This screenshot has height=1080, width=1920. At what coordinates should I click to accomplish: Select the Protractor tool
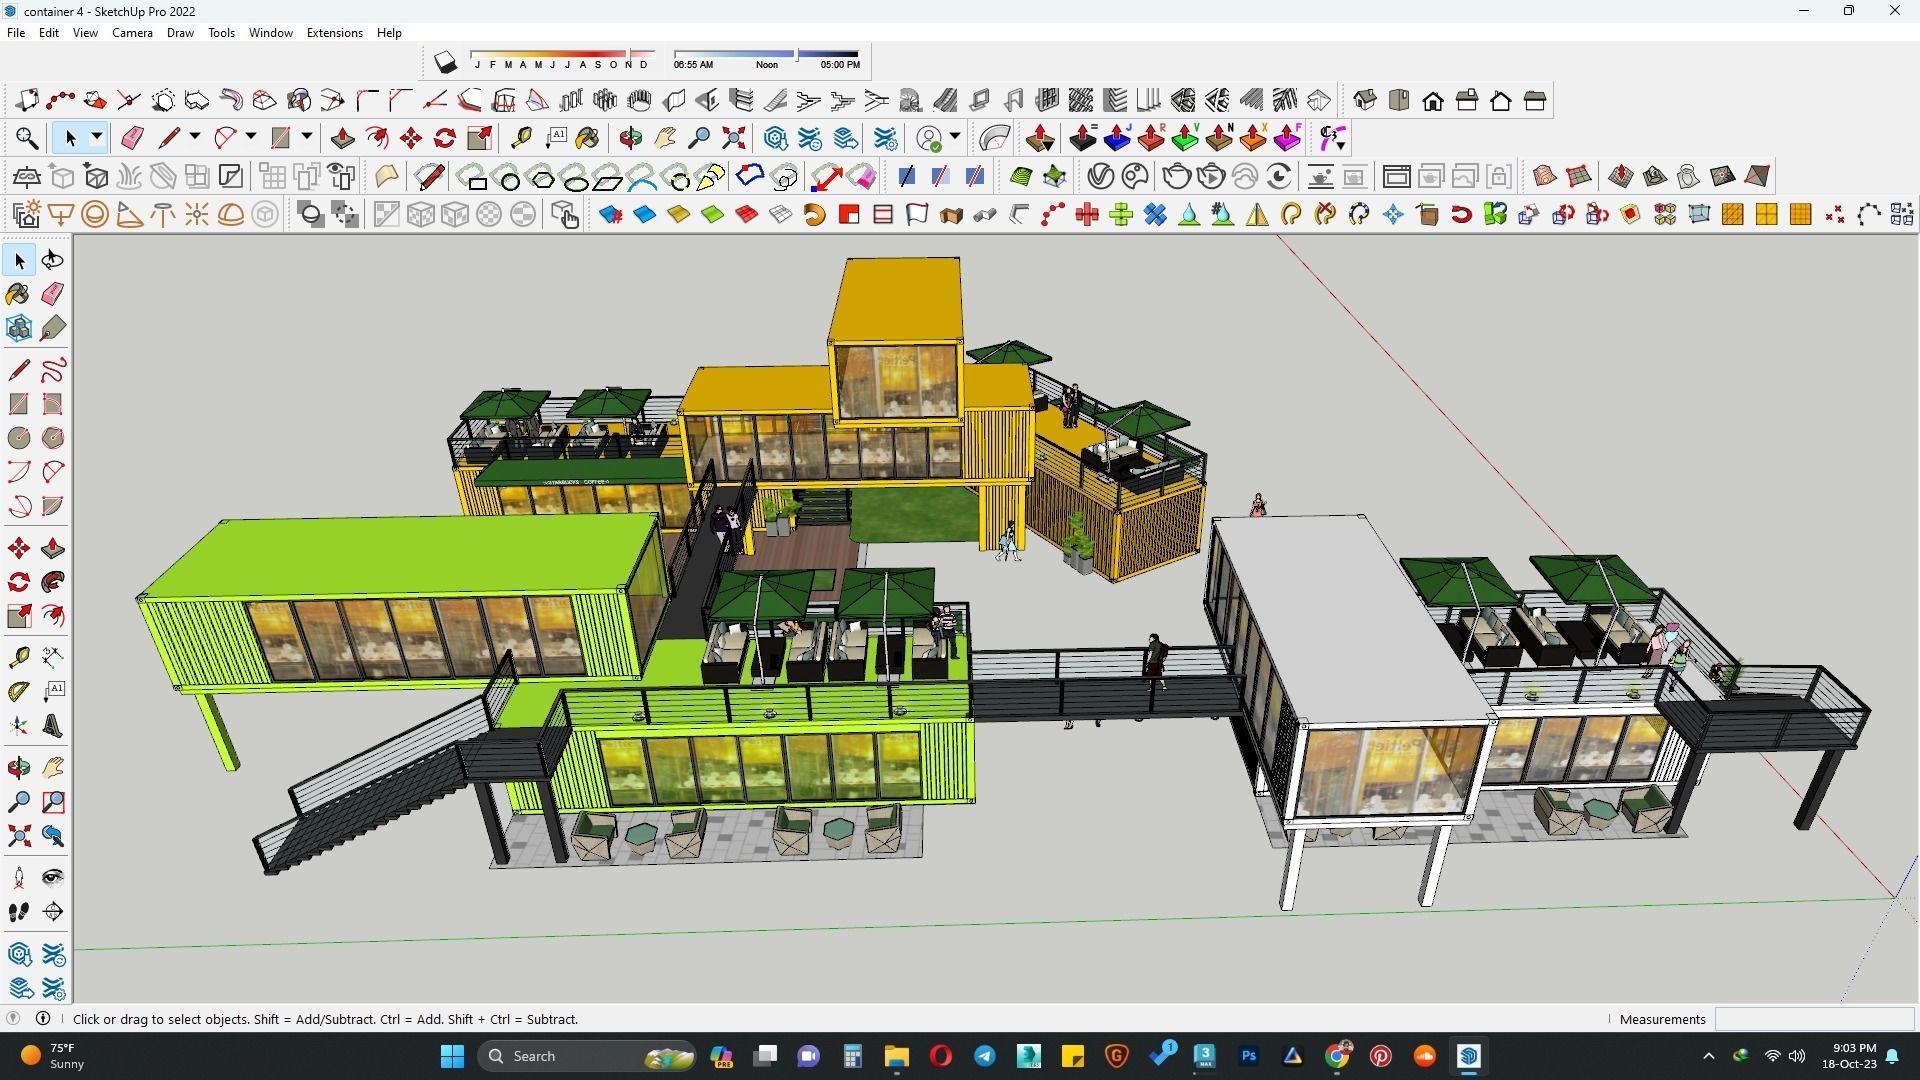18,691
